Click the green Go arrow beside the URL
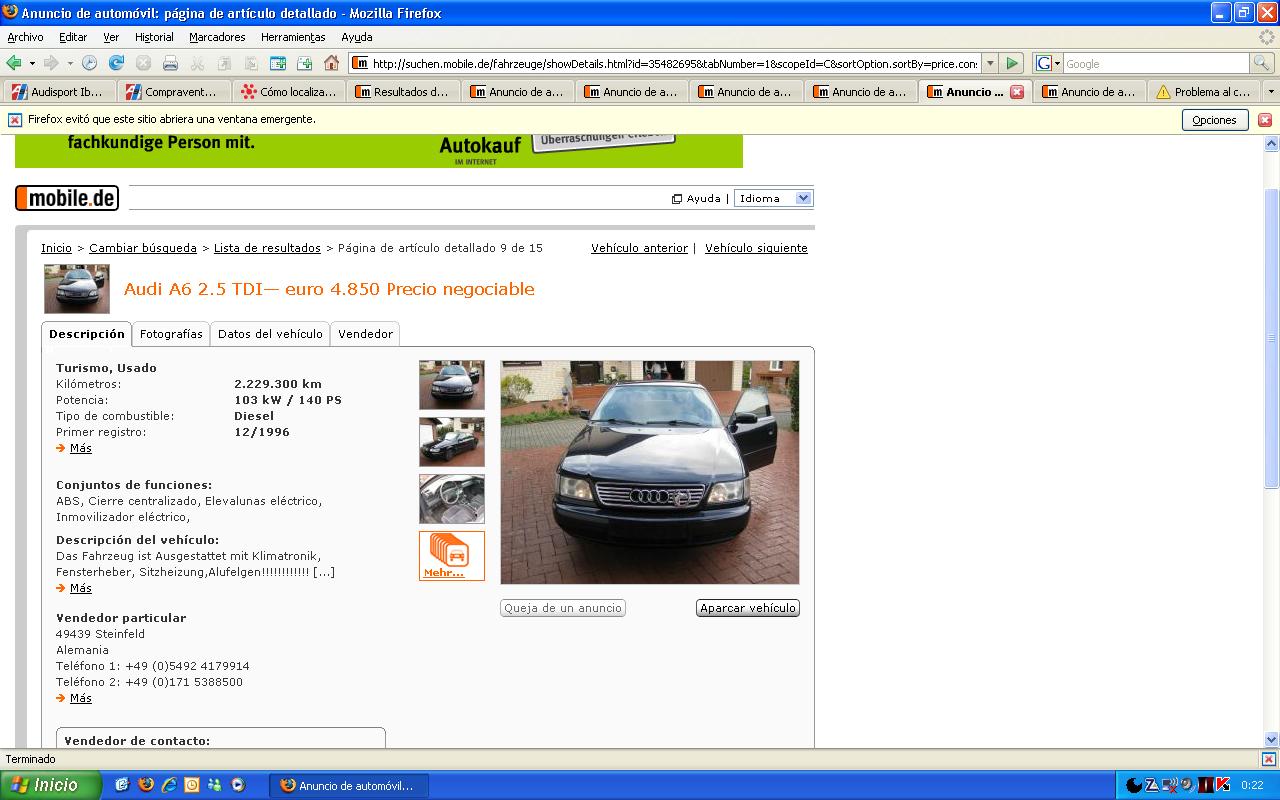 [1012, 63]
